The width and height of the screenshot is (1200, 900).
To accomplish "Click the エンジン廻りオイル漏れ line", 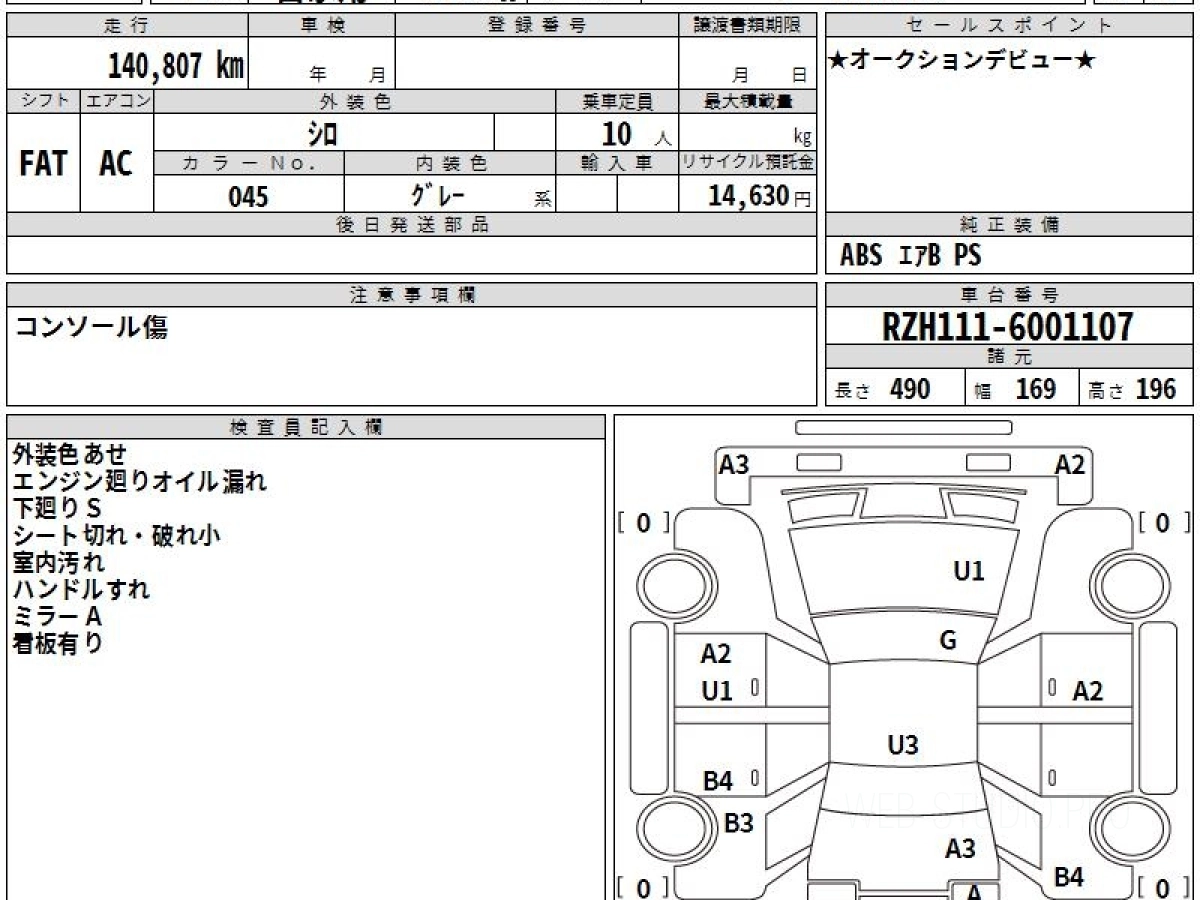I will 140,482.
